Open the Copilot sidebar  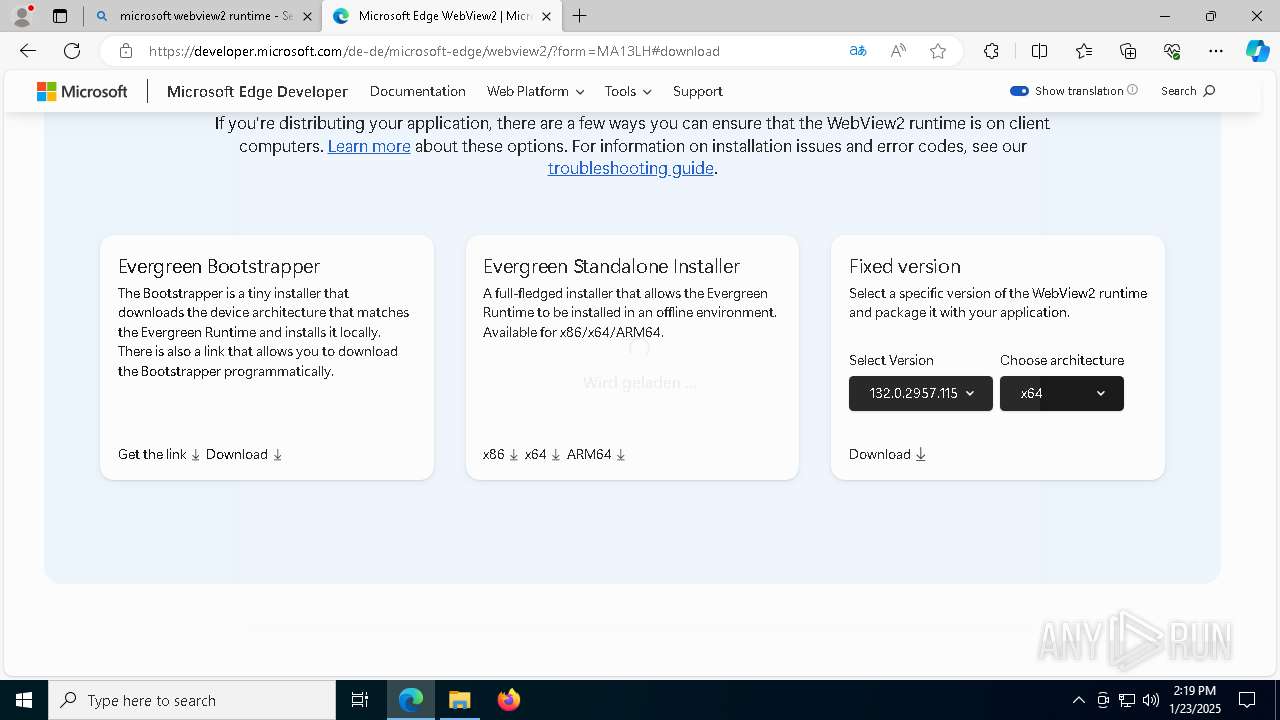pyautogui.click(x=1257, y=51)
